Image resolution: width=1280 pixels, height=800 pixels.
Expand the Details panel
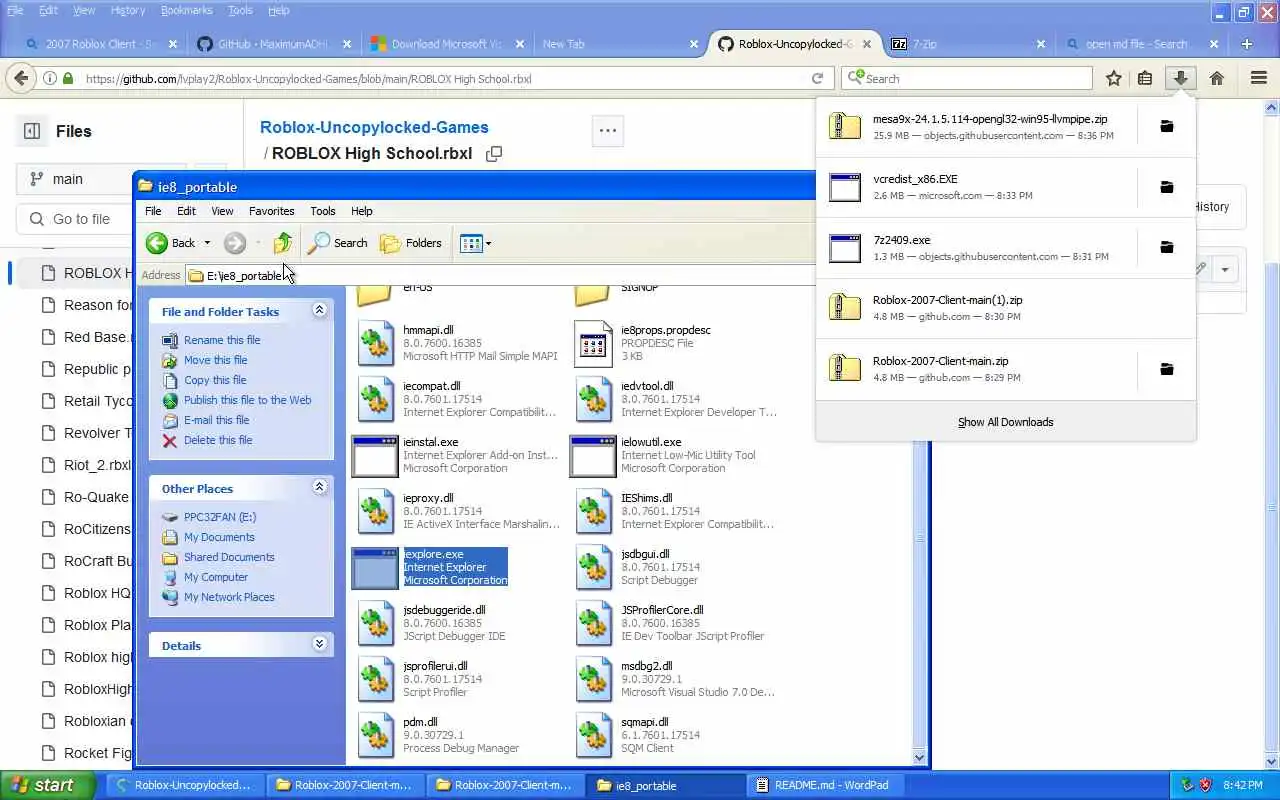pyautogui.click(x=320, y=644)
